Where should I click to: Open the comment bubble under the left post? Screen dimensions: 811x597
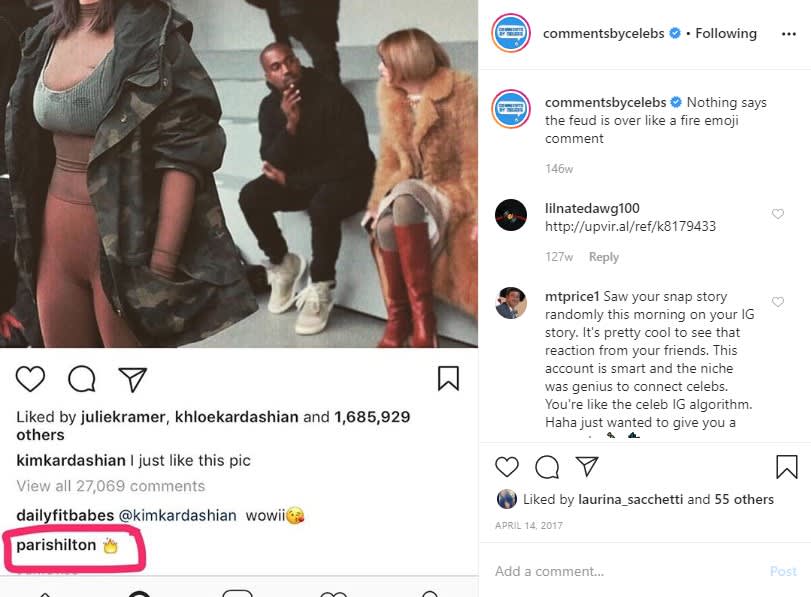click(x=82, y=379)
